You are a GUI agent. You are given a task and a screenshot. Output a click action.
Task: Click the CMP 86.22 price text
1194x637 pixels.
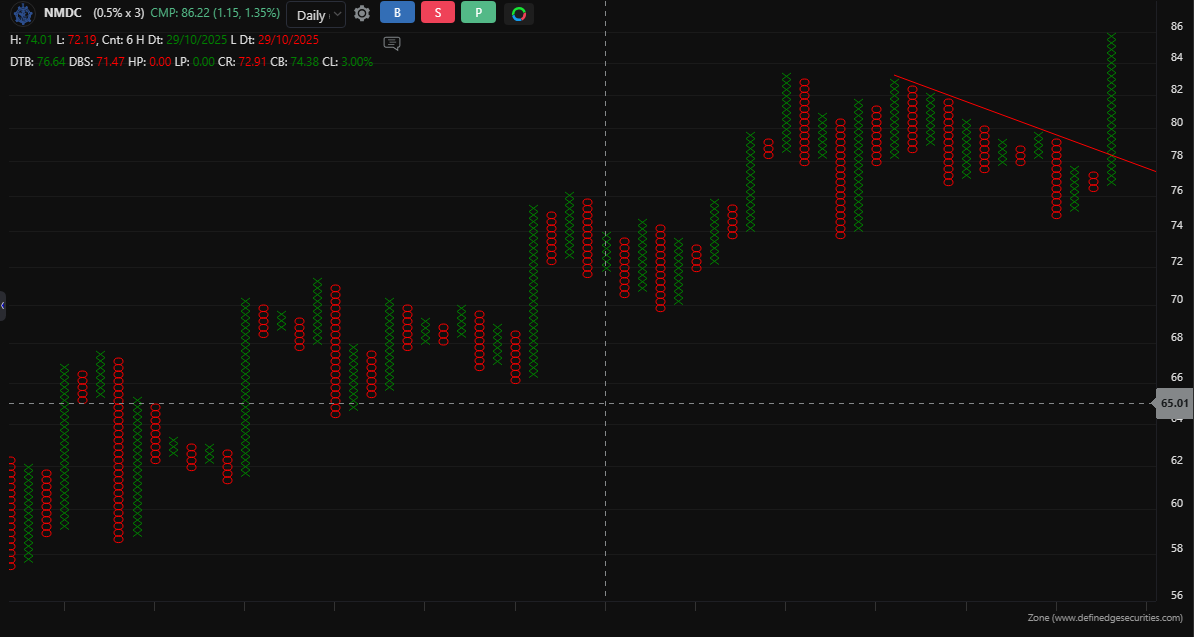coord(214,14)
